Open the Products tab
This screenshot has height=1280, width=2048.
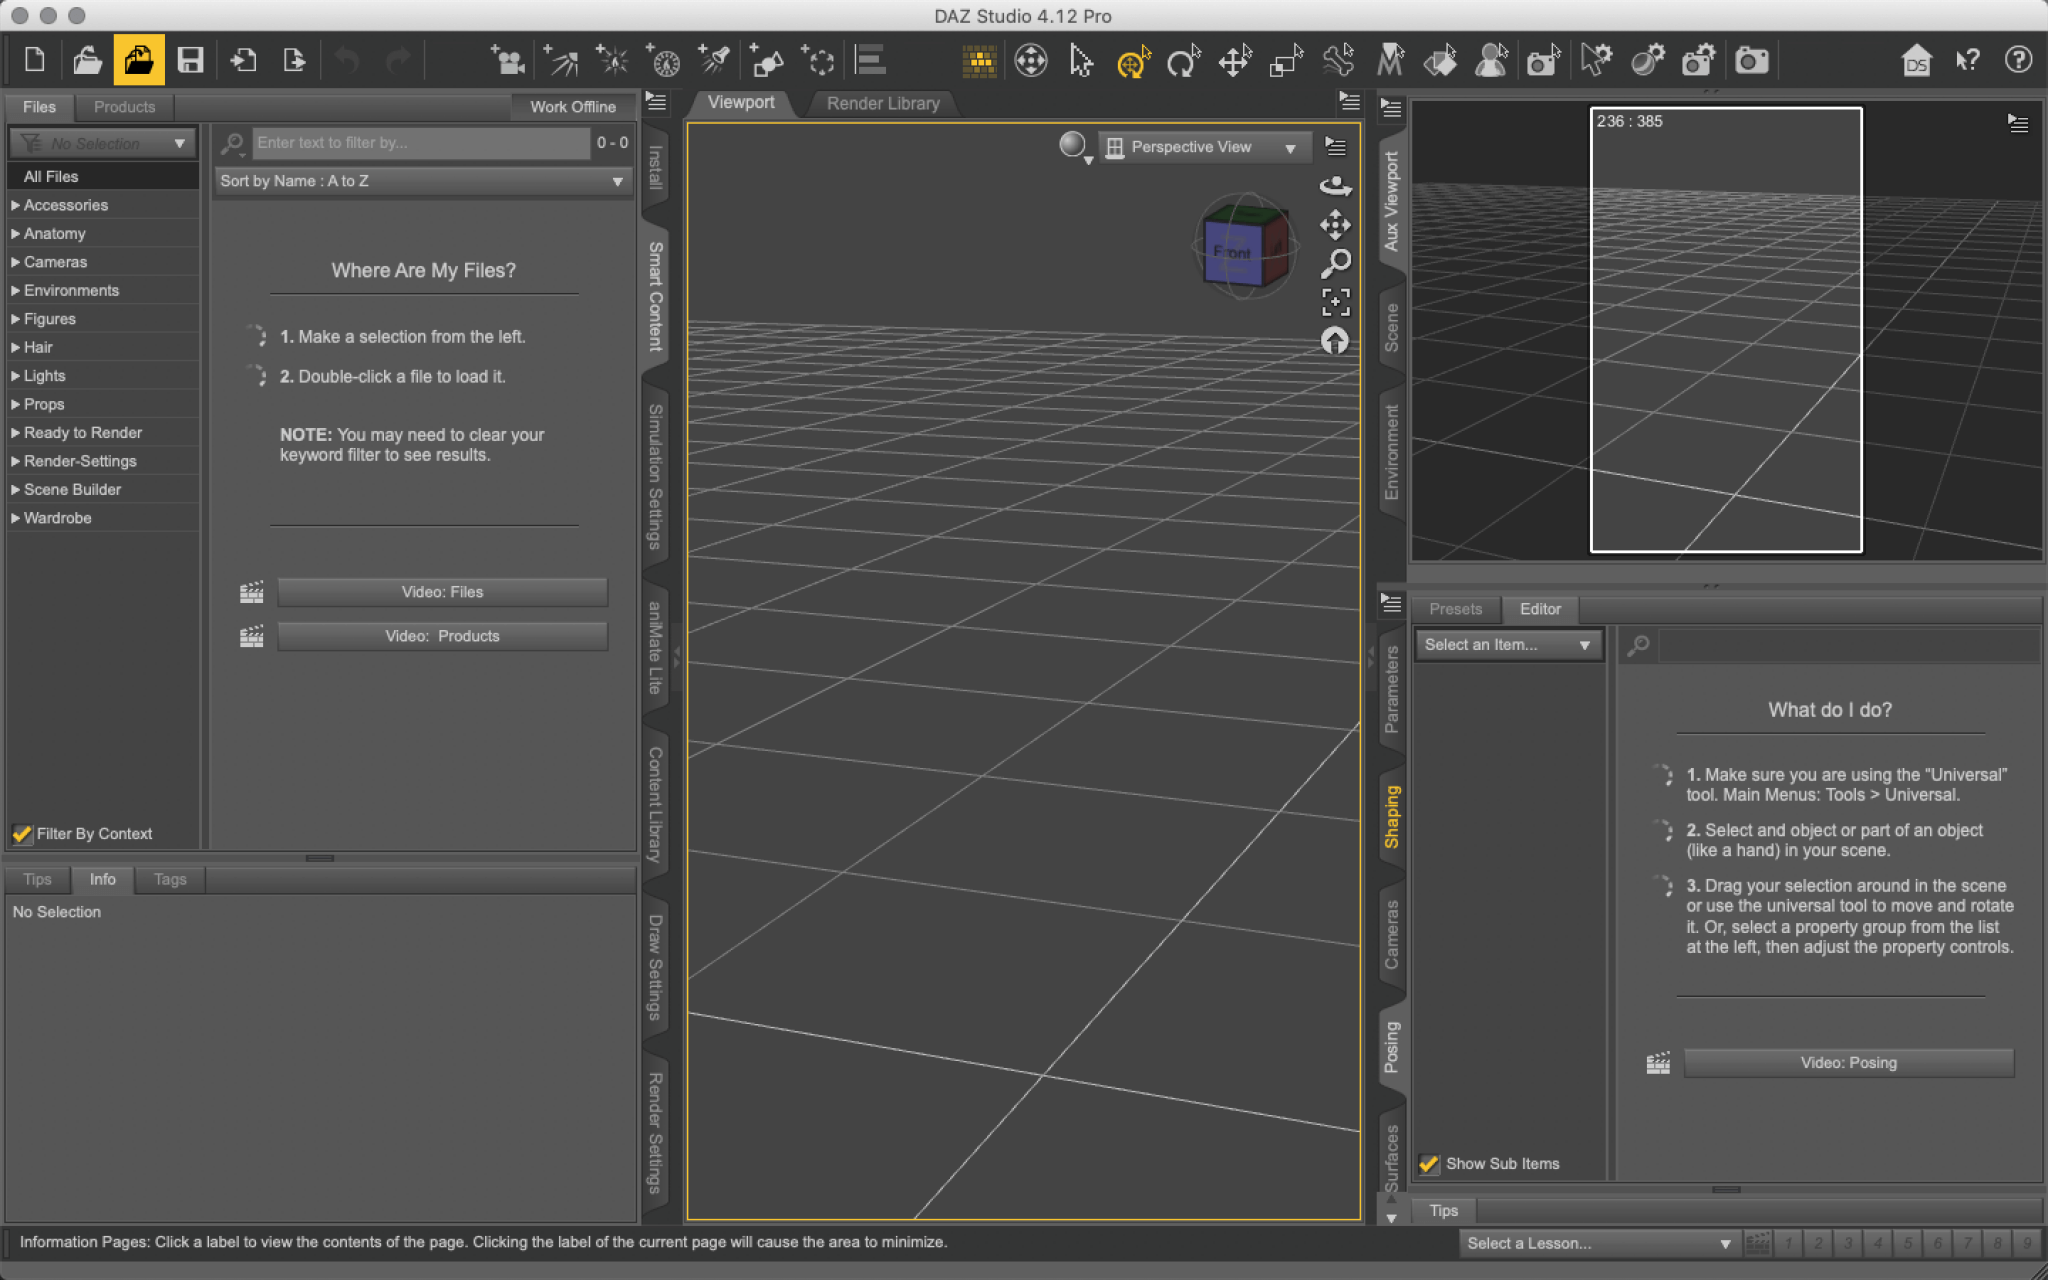click(124, 107)
